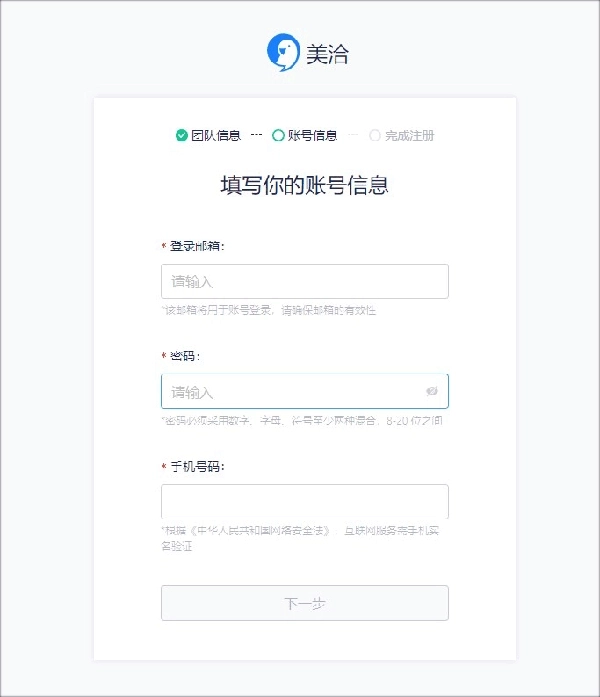Go back to the 团队信息 step
Screen dimensions: 600x697
point(216,135)
